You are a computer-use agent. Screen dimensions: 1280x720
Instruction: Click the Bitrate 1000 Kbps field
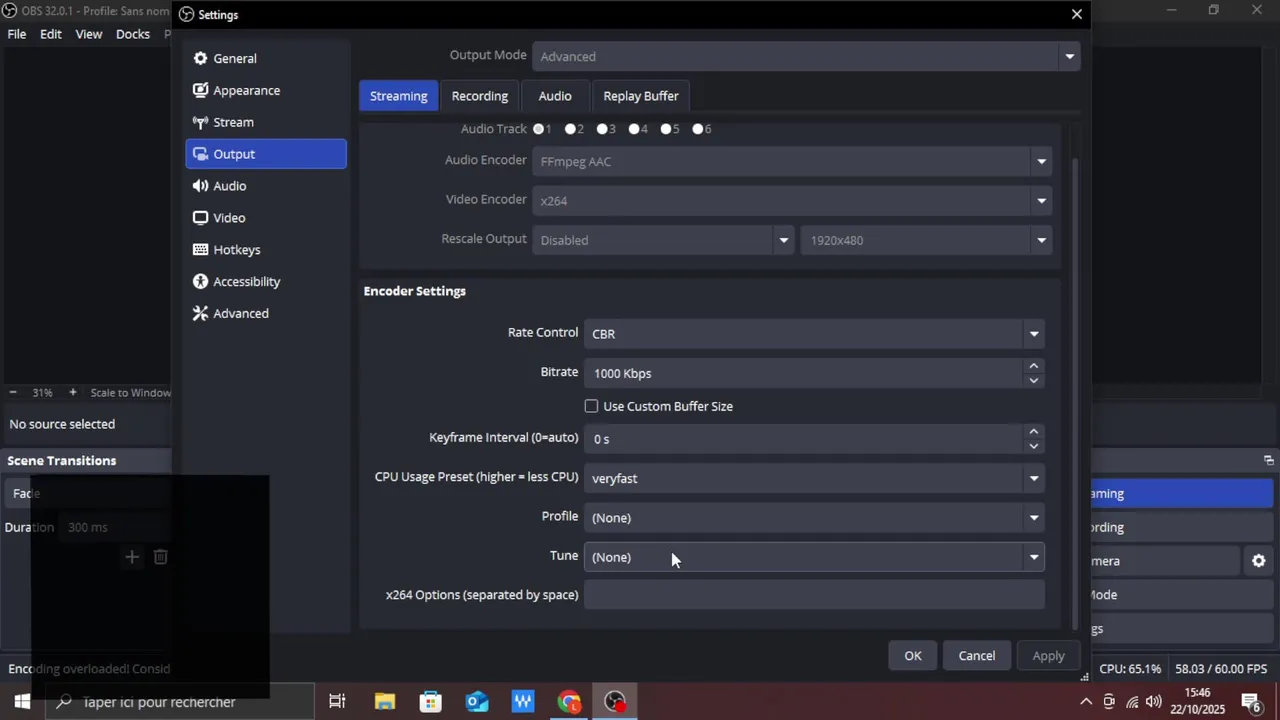tap(804, 373)
